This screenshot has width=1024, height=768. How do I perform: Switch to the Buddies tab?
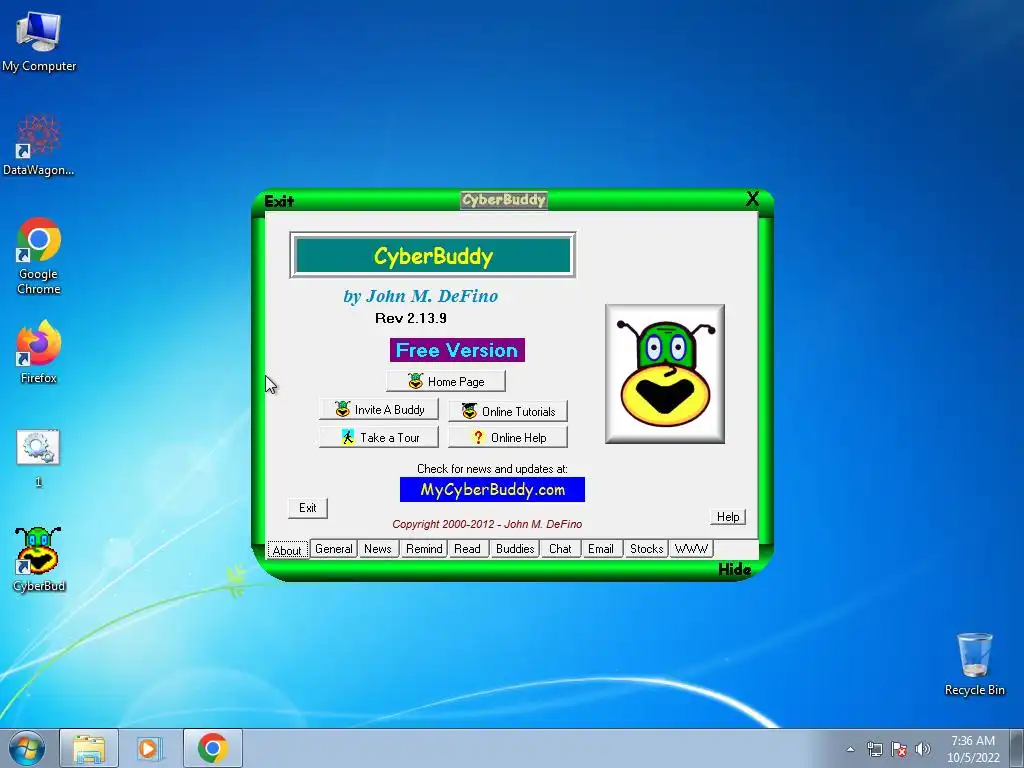(x=515, y=549)
